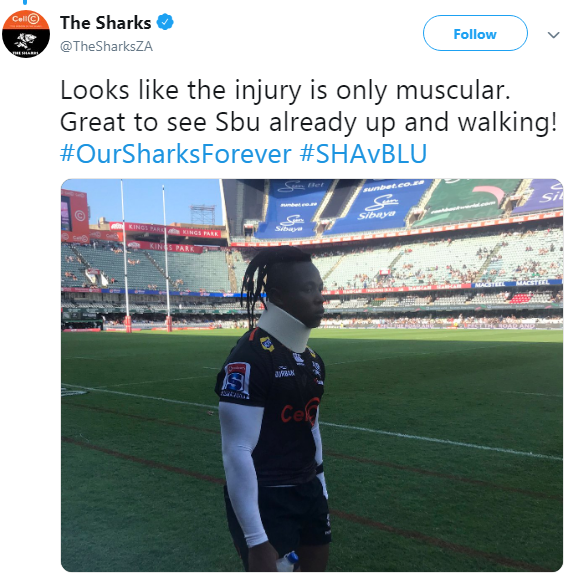
Task: Visit the @TheSharksZA handle
Action: pyautogui.click(x=106, y=46)
